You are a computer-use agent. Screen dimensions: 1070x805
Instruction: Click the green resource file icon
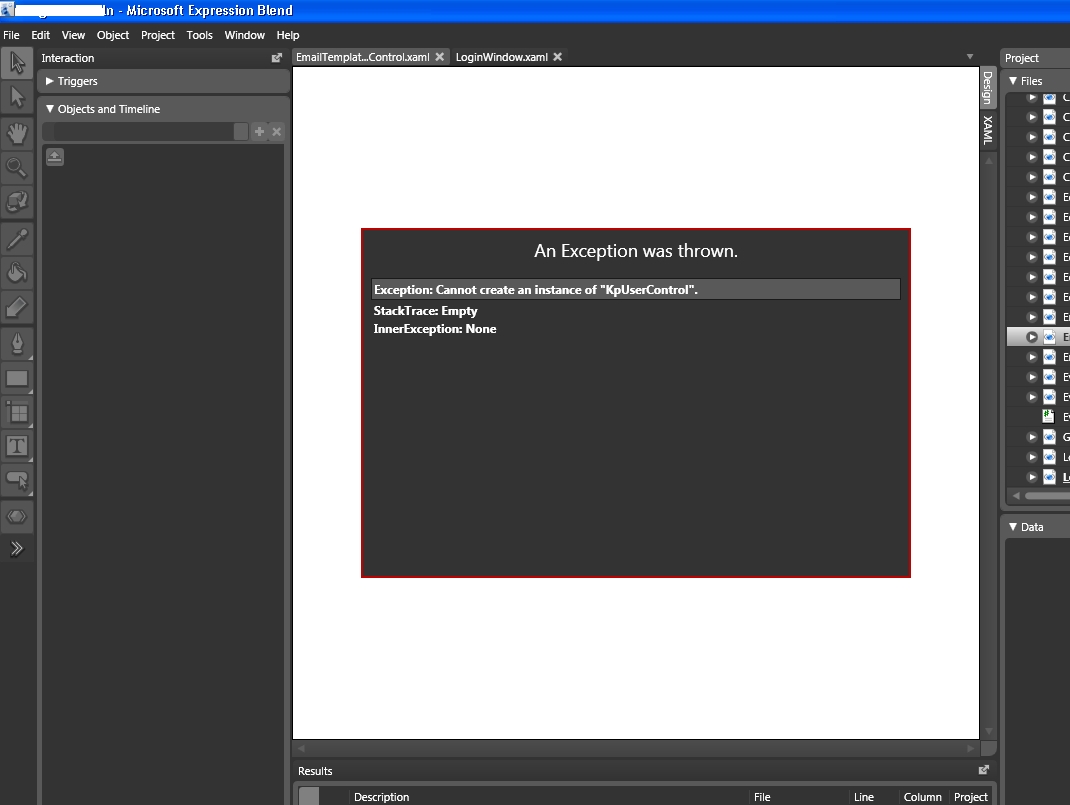(x=1049, y=417)
